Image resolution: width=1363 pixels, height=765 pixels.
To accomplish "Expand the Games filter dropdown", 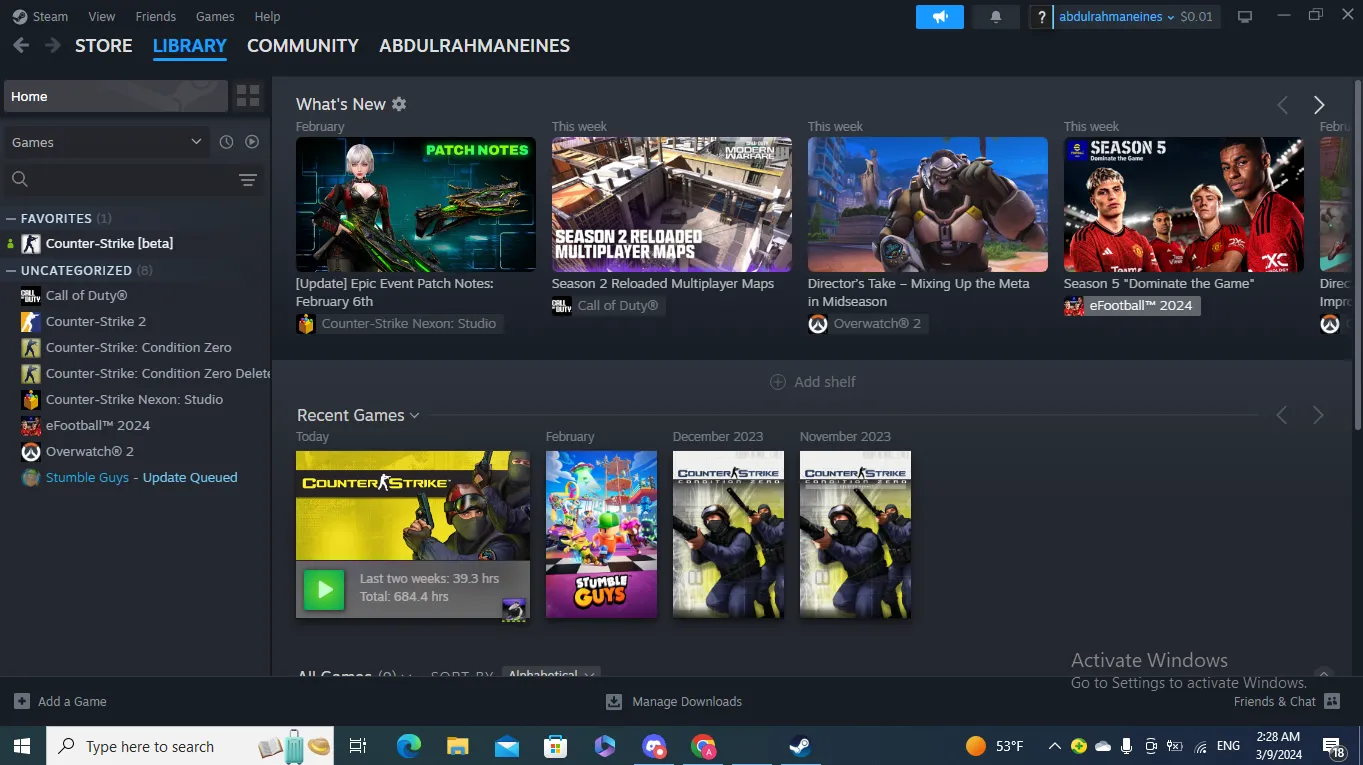I will (196, 142).
